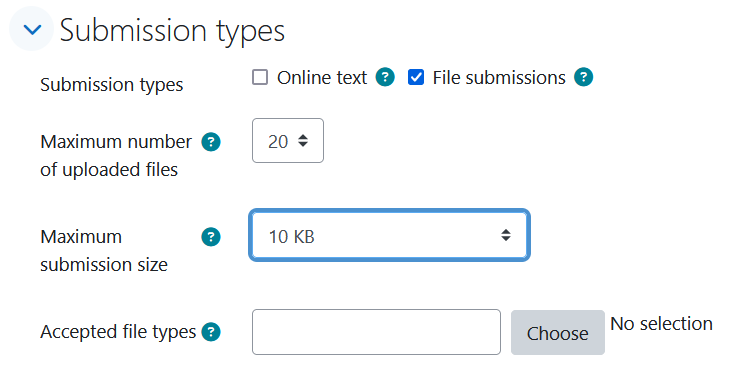This screenshot has height=366, width=732.
Task: Collapse the Submission types section chevron
Action: [x=32, y=28]
